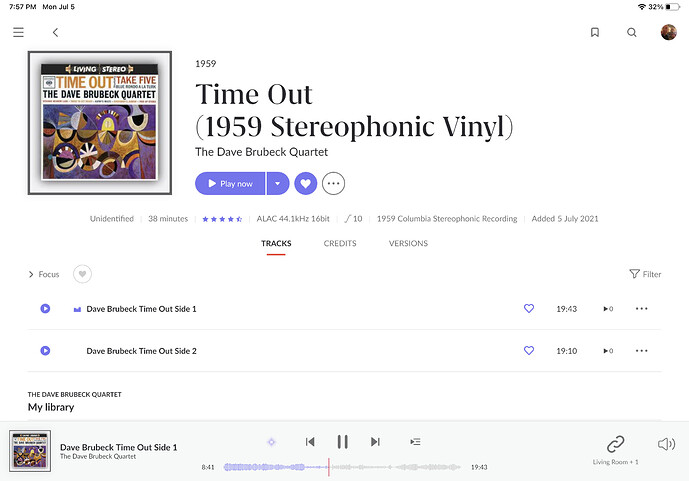The height and width of the screenshot is (481, 689).
Task: Open the volume speaker control
Action: click(666, 444)
